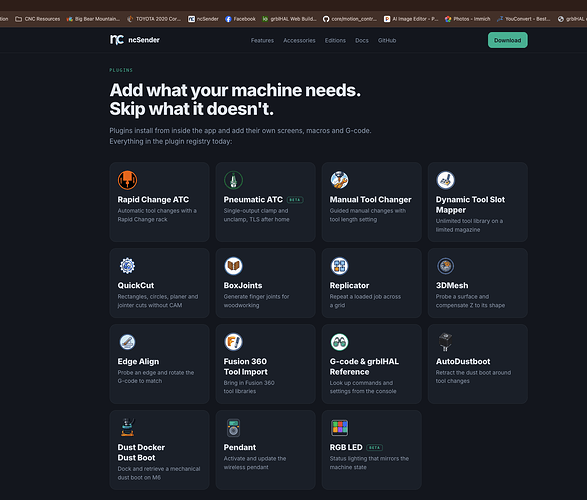587x500 pixels.
Task: Click the BoxJoints title
Action: pyautogui.click(x=243, y=285)
